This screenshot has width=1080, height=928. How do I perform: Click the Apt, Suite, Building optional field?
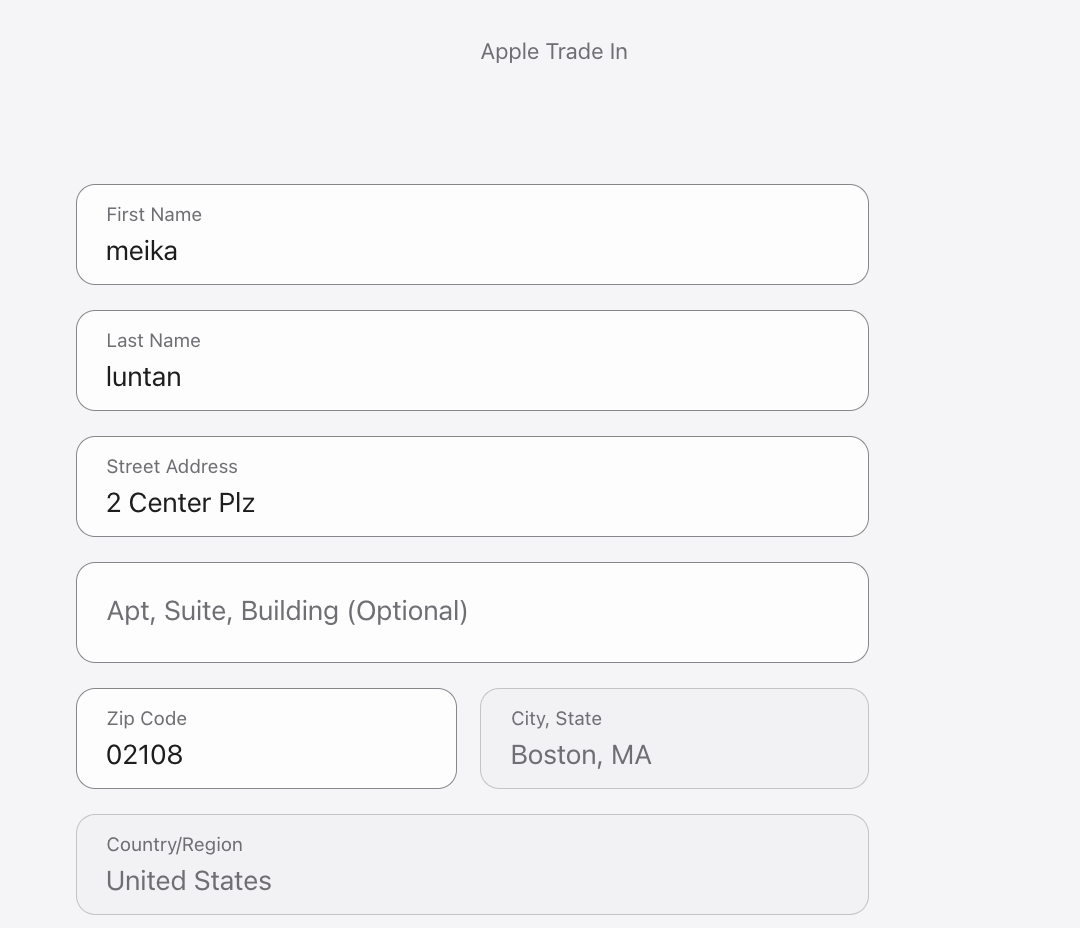[x=472, y=612]
